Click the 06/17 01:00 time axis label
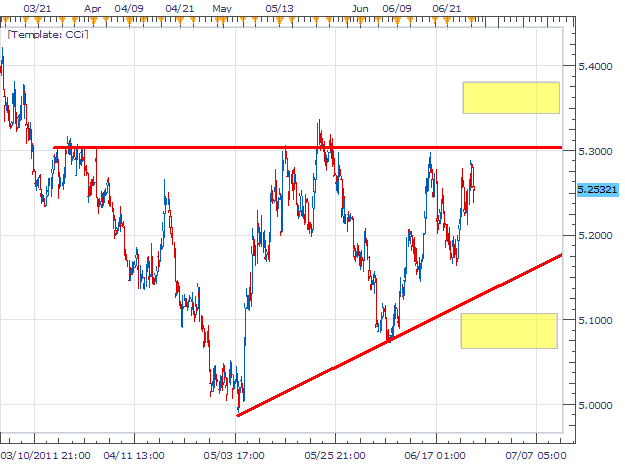 pos(435,455)
